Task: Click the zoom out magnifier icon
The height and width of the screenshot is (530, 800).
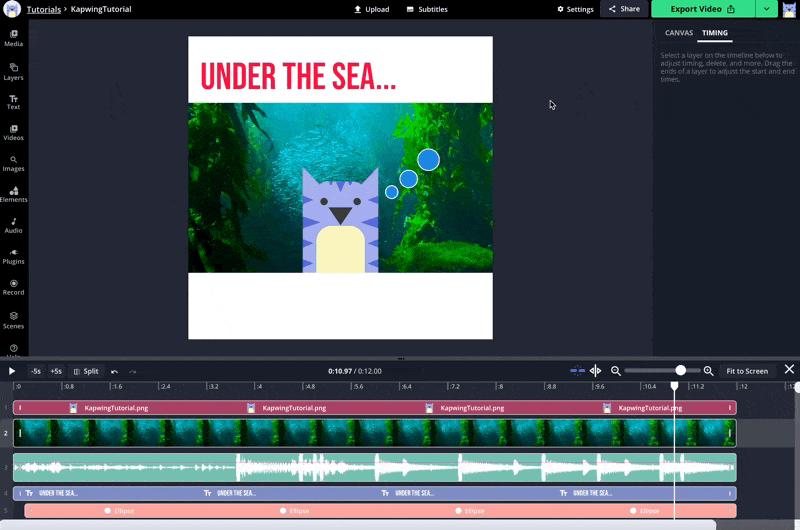Action: click(616, 371)
